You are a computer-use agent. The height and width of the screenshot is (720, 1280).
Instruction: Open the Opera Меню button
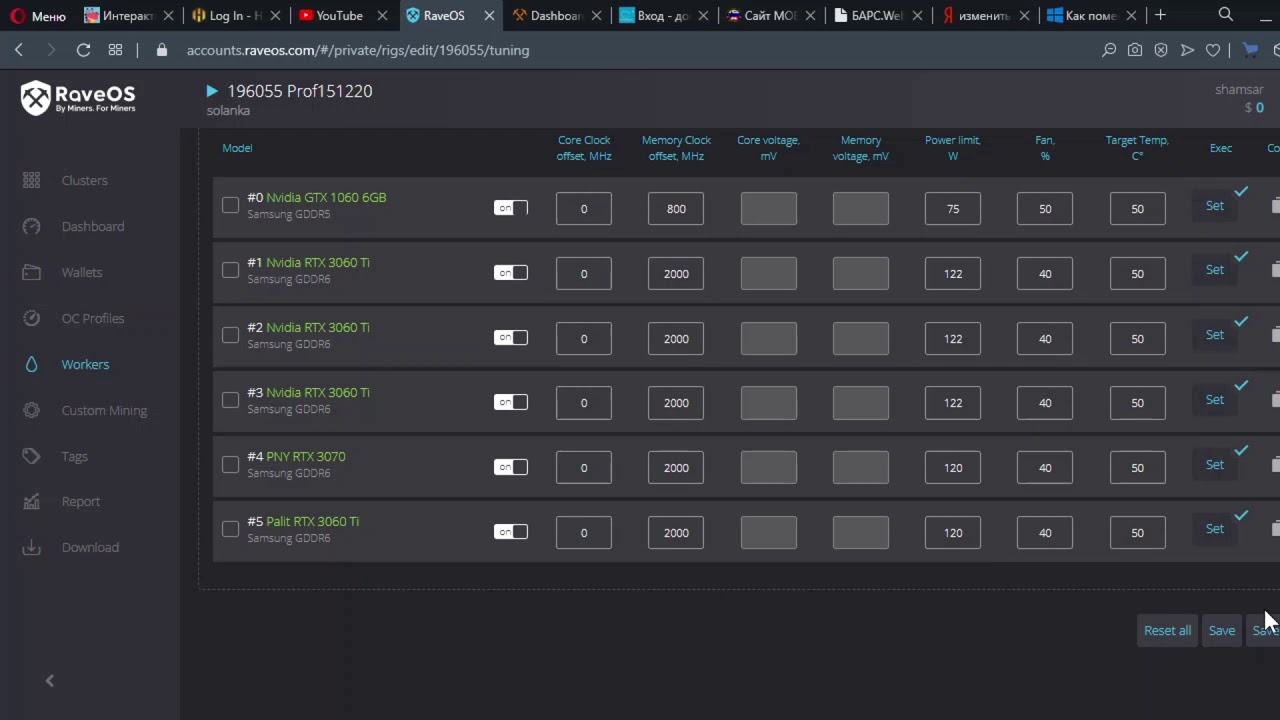38,15
